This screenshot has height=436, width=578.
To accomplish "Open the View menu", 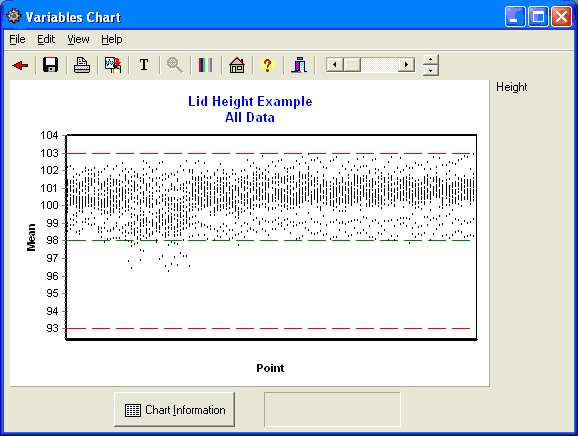I will click(78, 39).
